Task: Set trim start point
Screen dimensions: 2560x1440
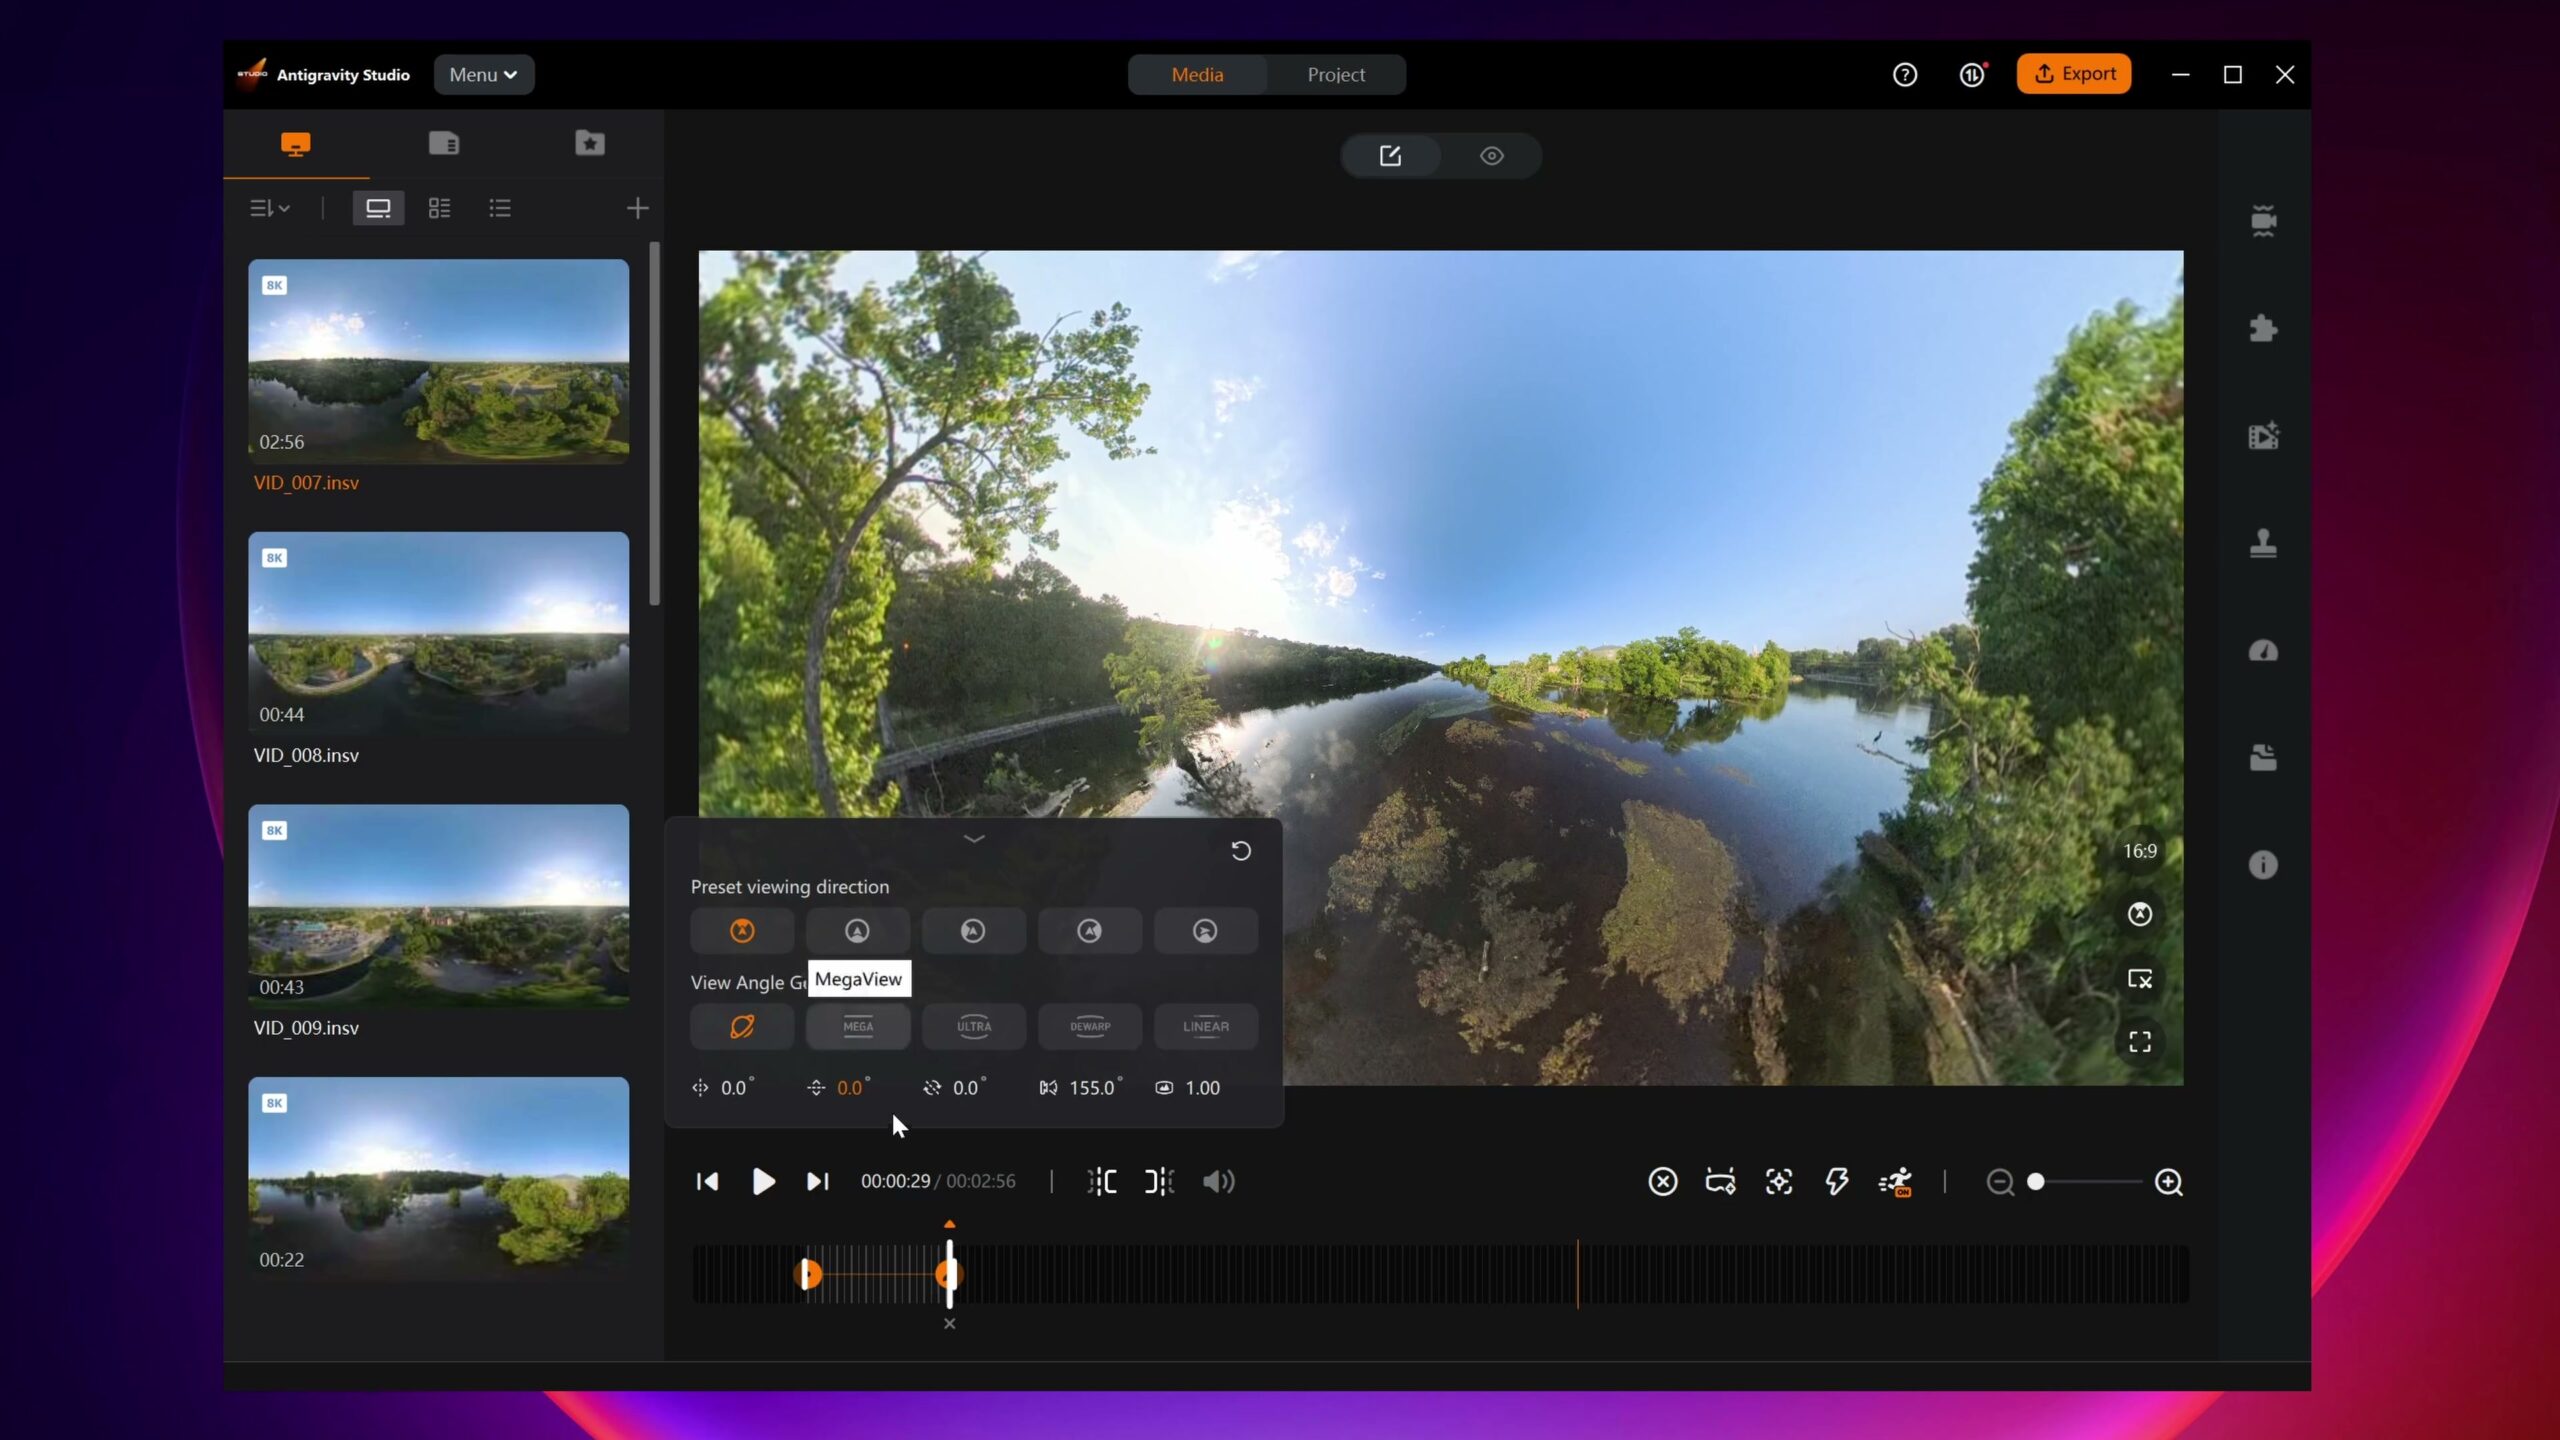Action: pyautogui.click(x=1102, y=1182)
